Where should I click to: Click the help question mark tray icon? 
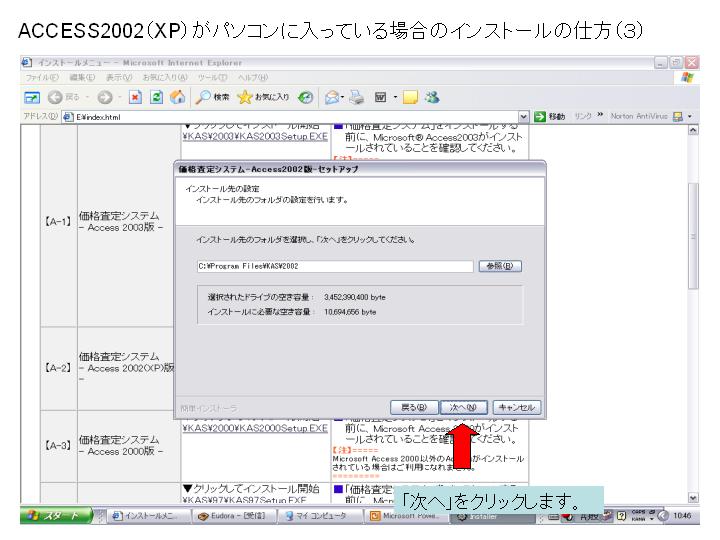622,516
